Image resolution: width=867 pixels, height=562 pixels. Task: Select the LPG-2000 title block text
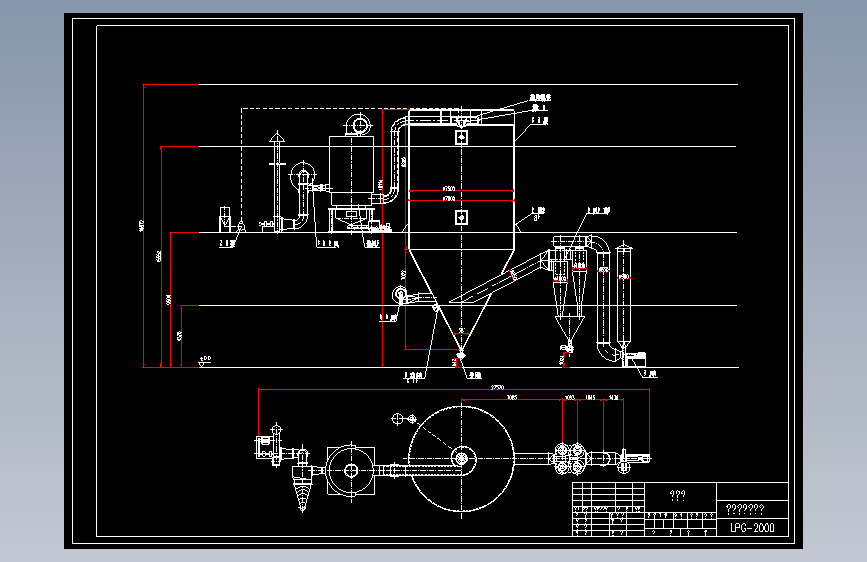tap(752, 528)
